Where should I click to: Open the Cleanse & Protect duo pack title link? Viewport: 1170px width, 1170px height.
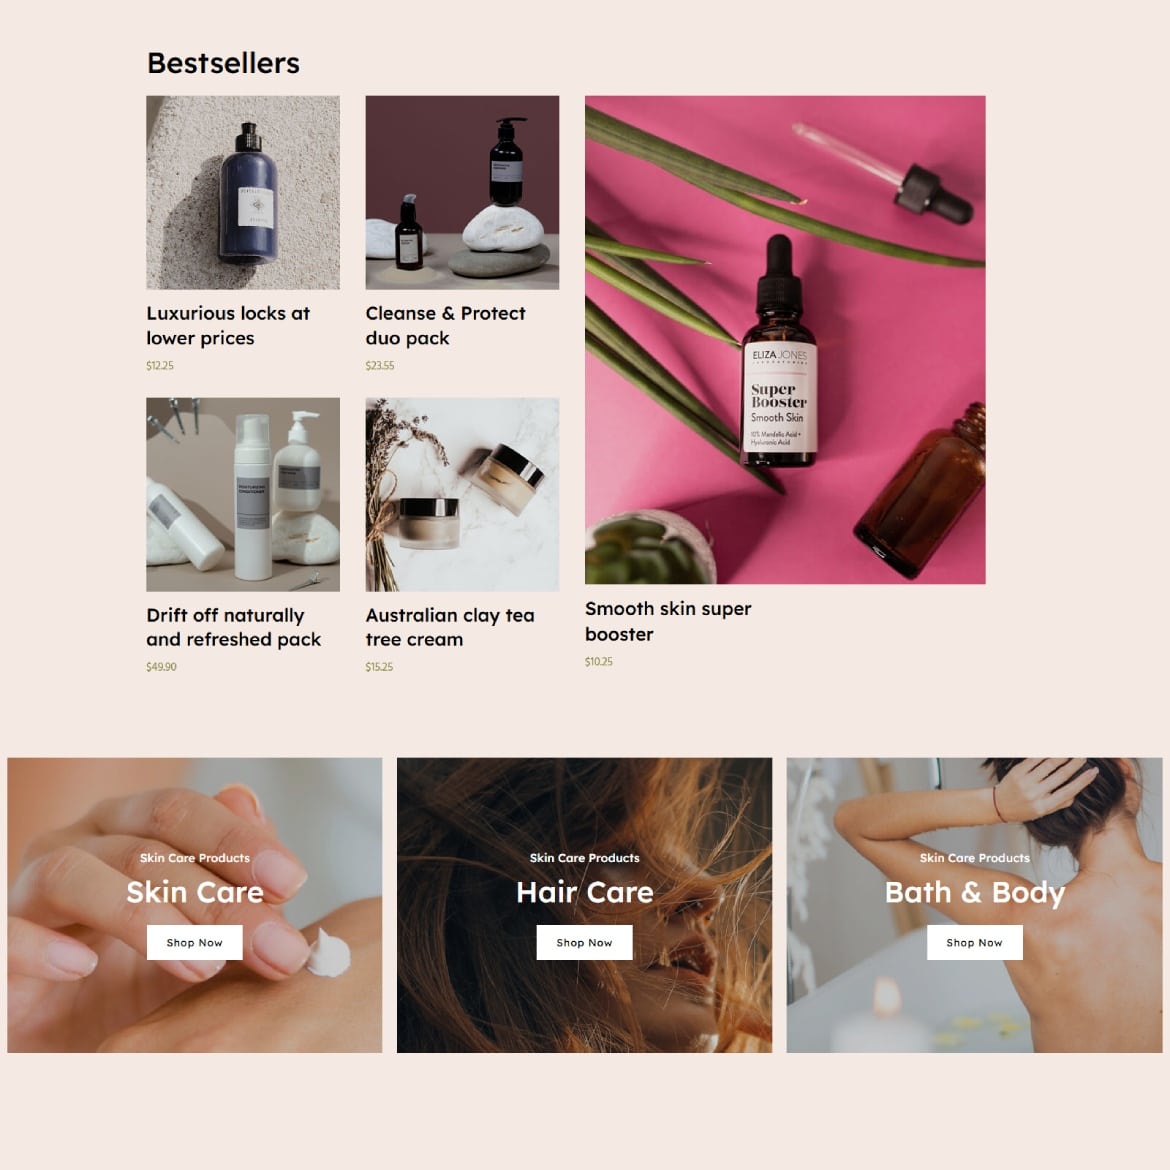[x=445, y=325]
